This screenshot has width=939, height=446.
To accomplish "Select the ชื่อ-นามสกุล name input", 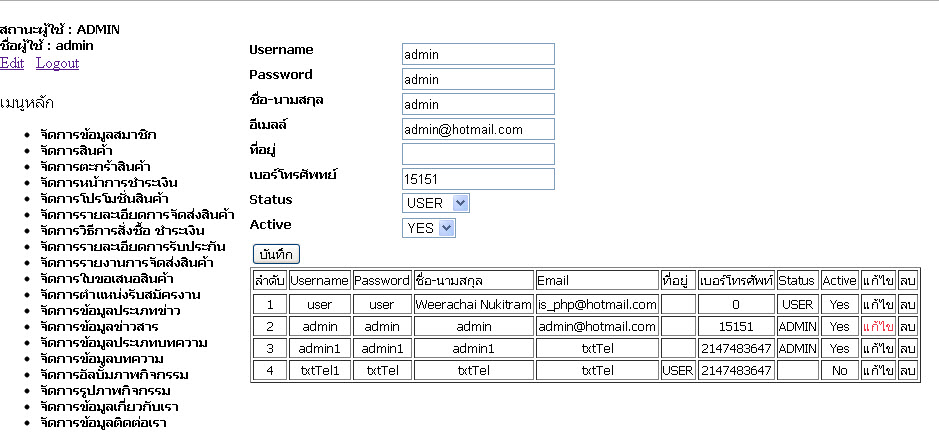I will (478, 104).
